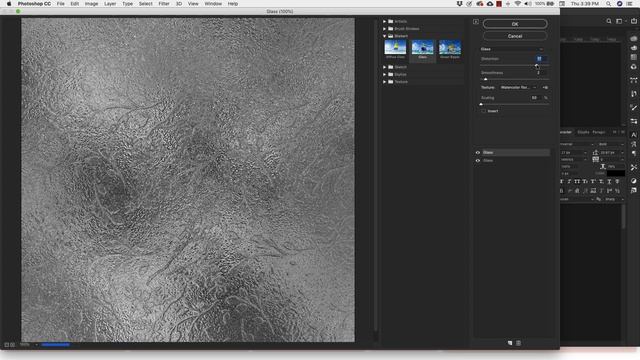Viewport: 640px width, 360px height.
Task: Open the Libraries cloud dock icon
Action: pyautogui.click(x=633, y=67)
